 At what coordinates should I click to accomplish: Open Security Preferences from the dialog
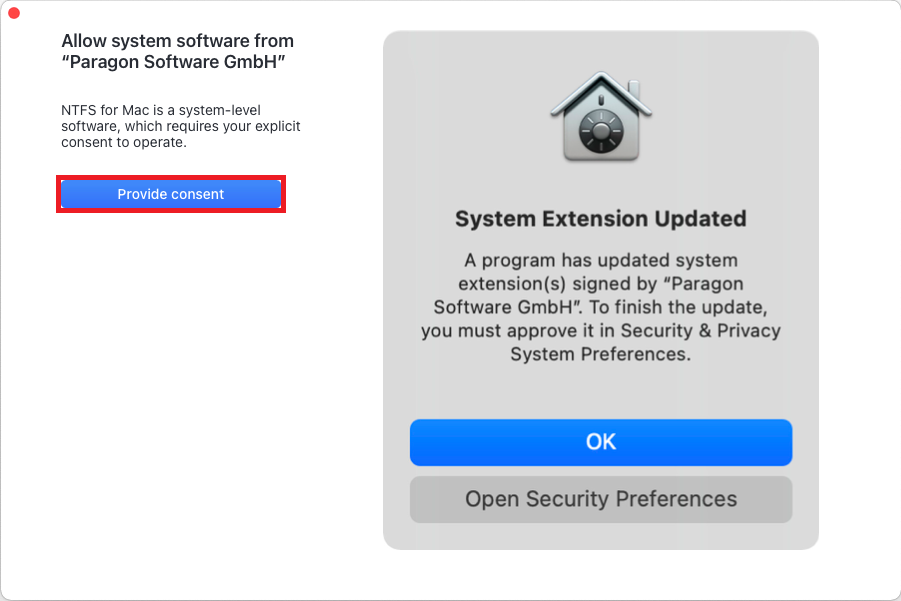click(x=600, y=499)
